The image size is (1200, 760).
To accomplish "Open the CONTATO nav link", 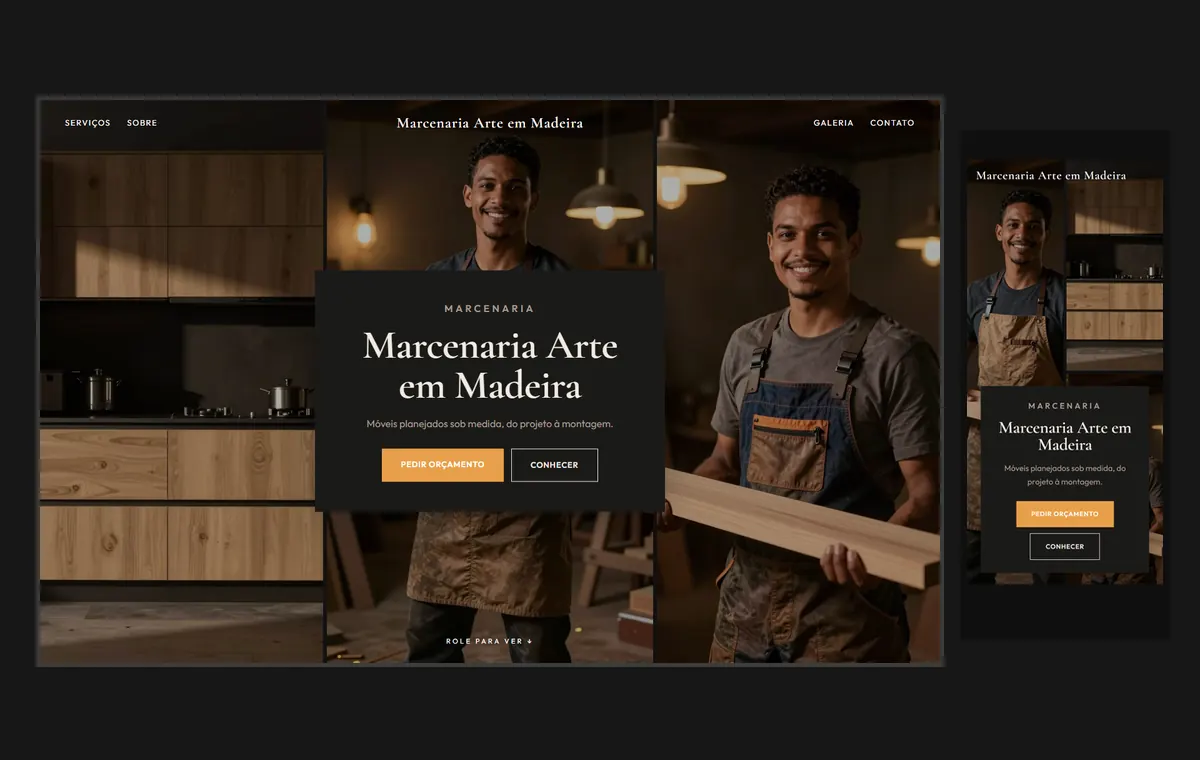I will 892,123.
